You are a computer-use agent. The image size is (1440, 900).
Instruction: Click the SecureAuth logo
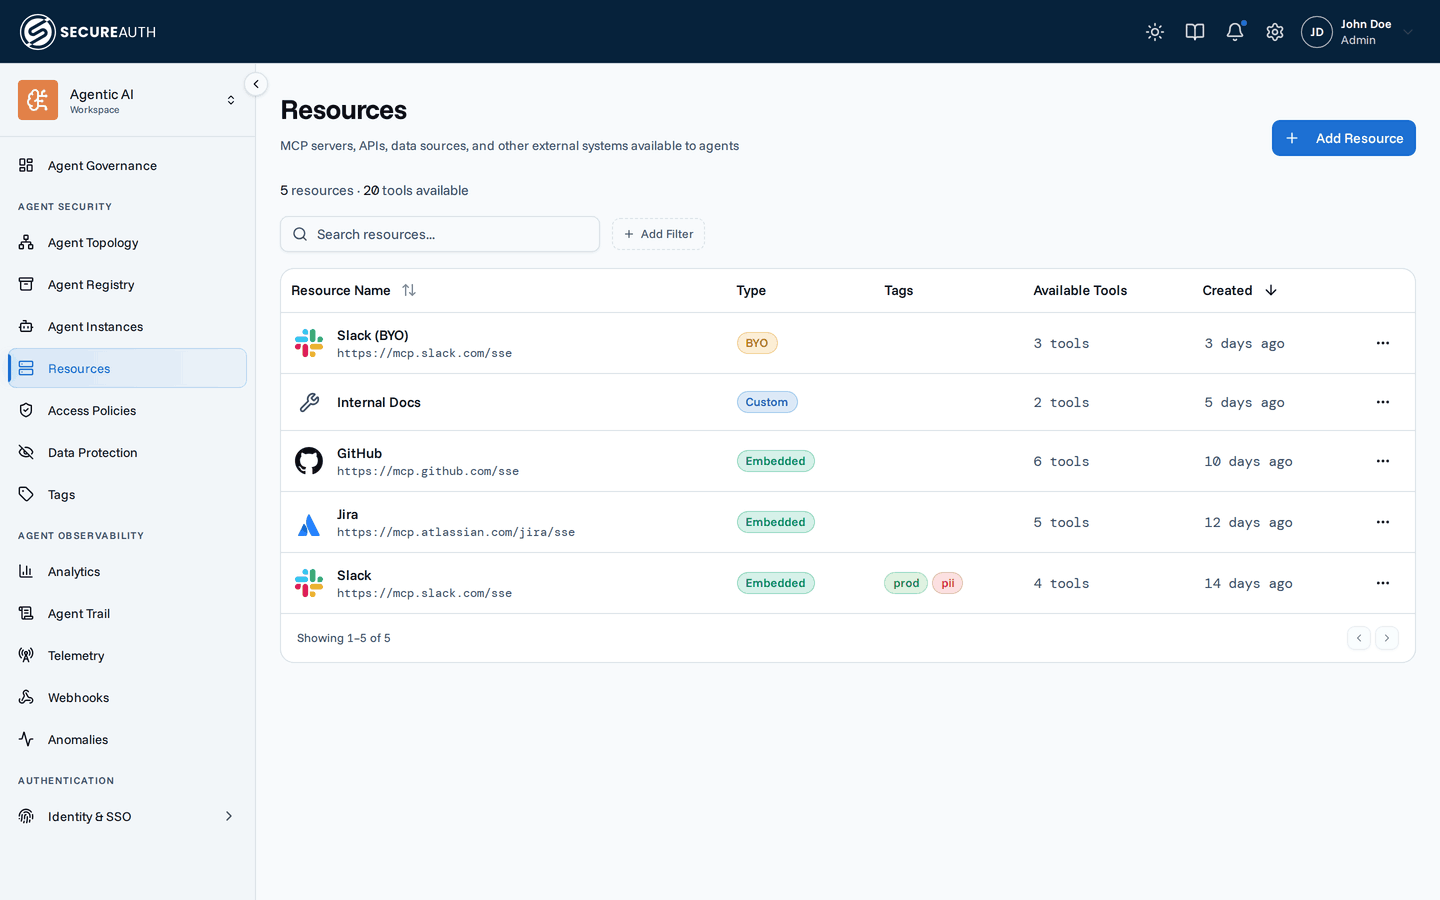(x=88, y=32)
